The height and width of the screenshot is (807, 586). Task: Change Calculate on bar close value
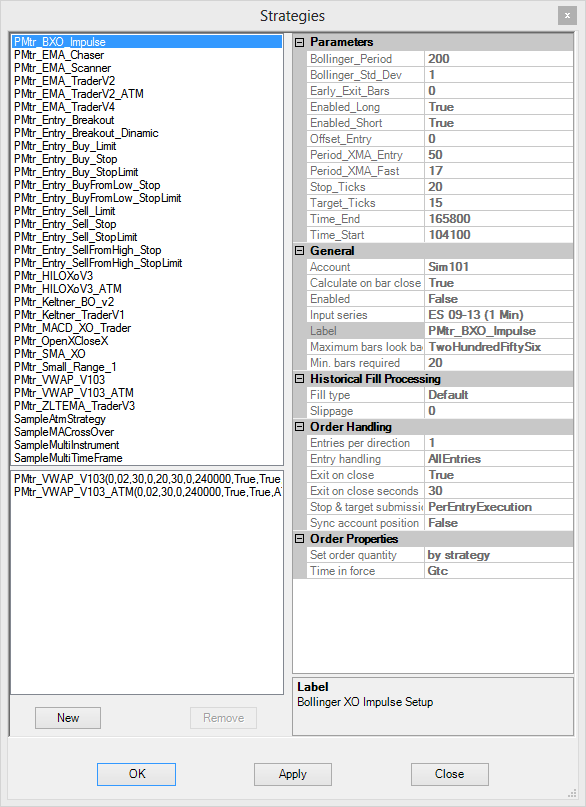[x=499, y=283]
